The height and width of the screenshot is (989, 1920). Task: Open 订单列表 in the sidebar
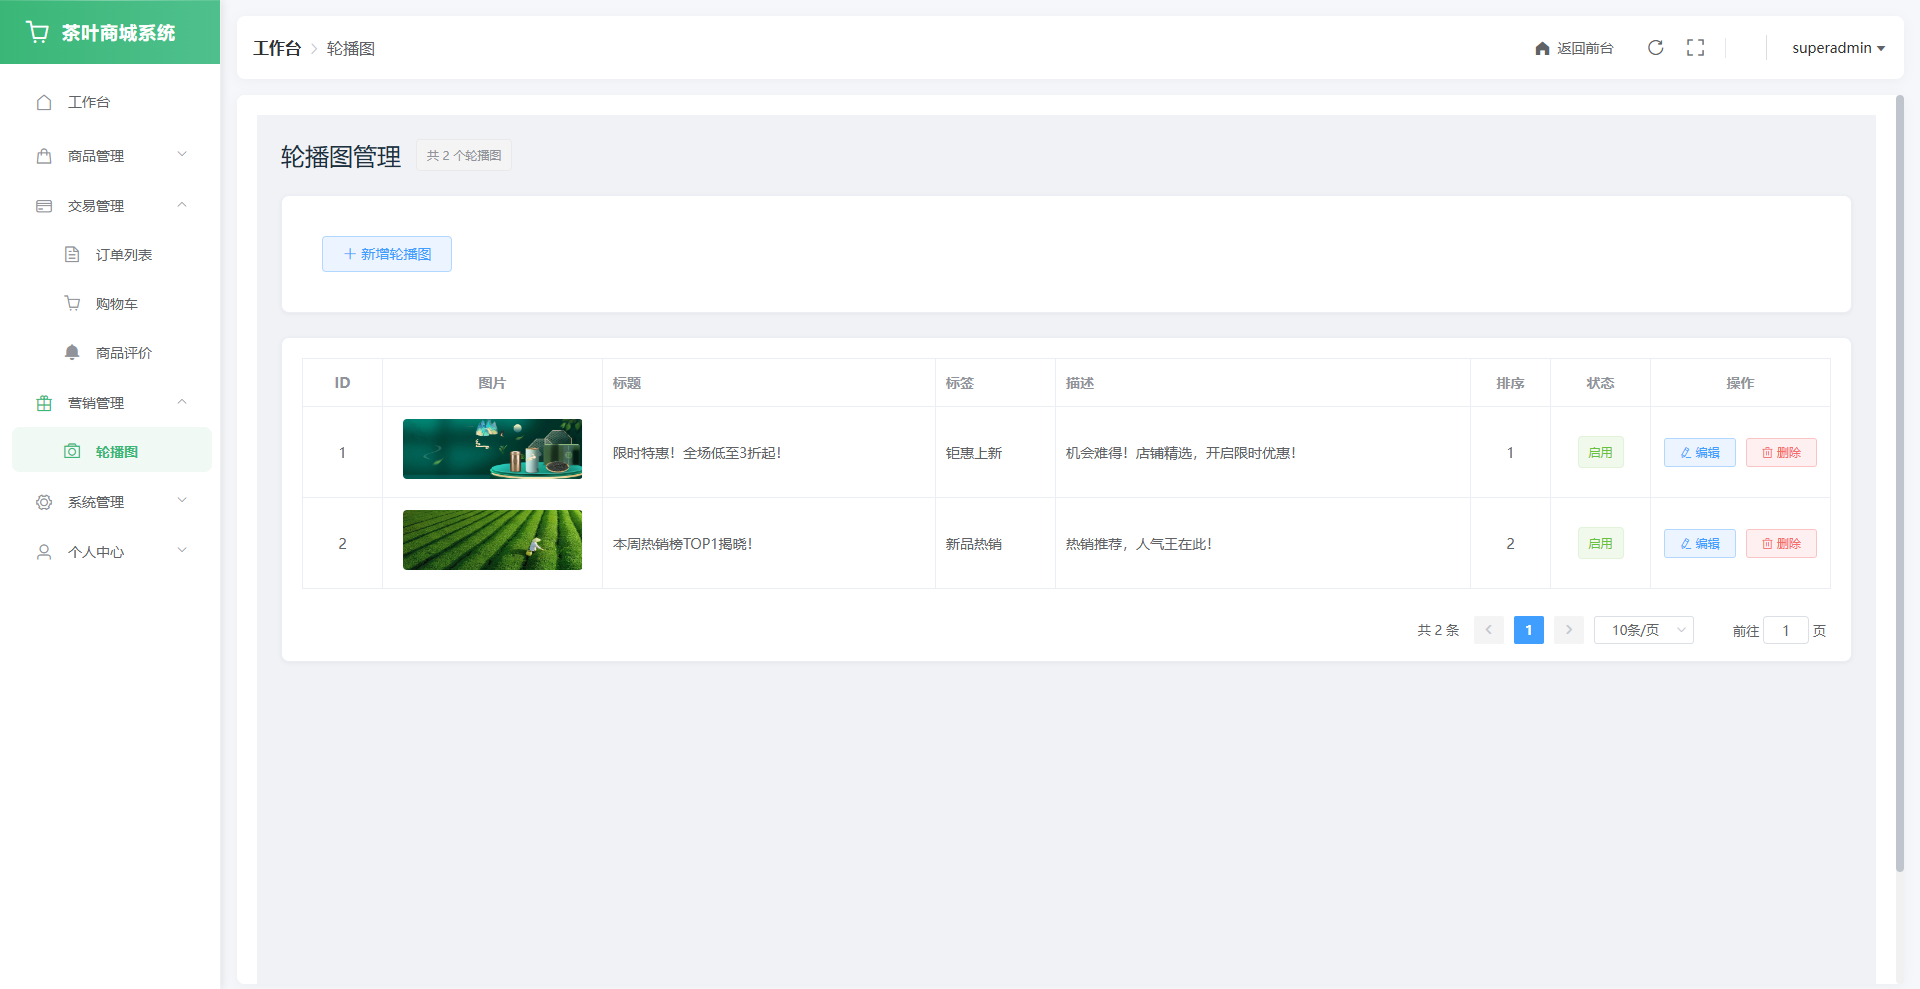pos(123,255)
